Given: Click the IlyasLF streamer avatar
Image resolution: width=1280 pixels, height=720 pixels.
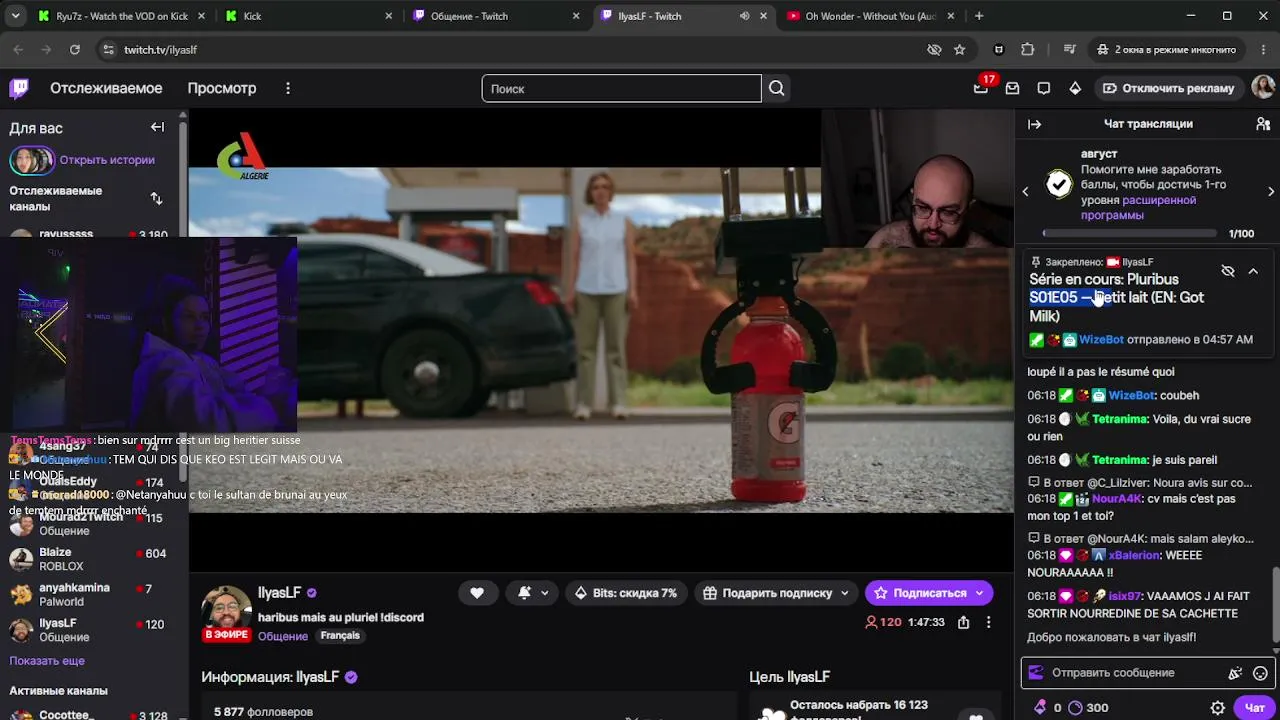Looking at the screenshot, I should tap(227, 611).
